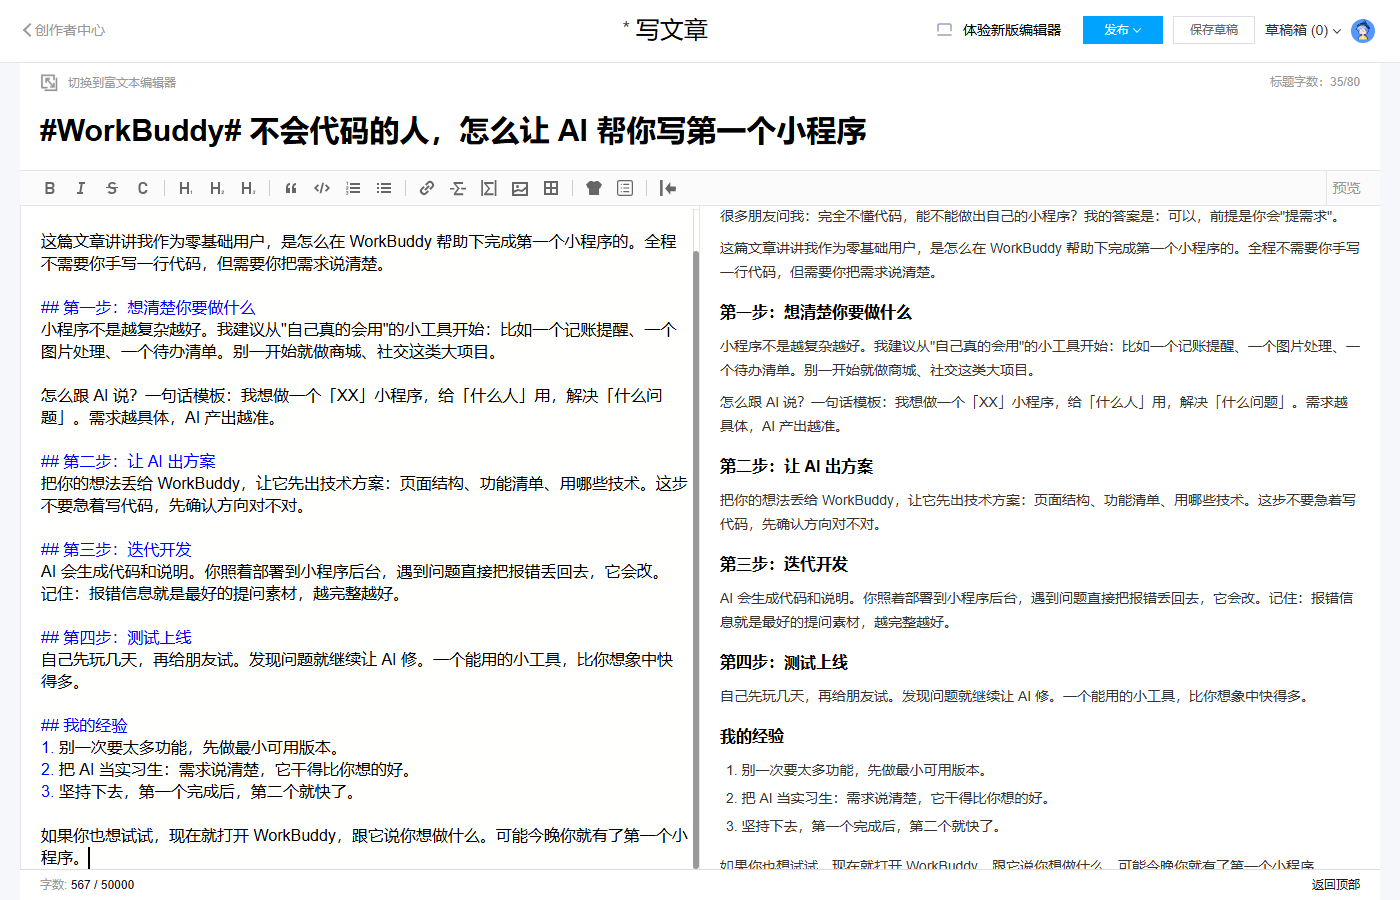The height and width of the screenshot is (900, 1400).
Task: Click the word count '567 / 50000'
Action: coord(102,885)
